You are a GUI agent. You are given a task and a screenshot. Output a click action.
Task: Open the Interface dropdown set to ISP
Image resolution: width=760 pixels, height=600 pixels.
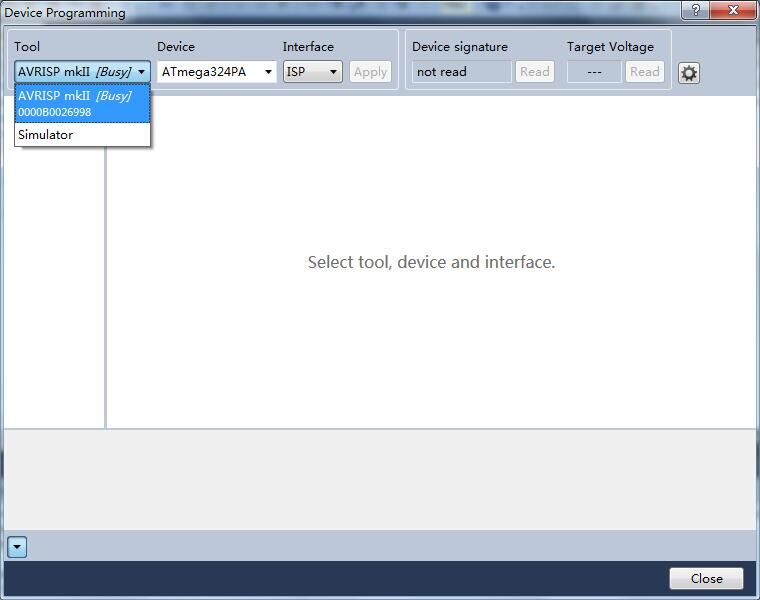pyautogui.click(x=313, y=72)
